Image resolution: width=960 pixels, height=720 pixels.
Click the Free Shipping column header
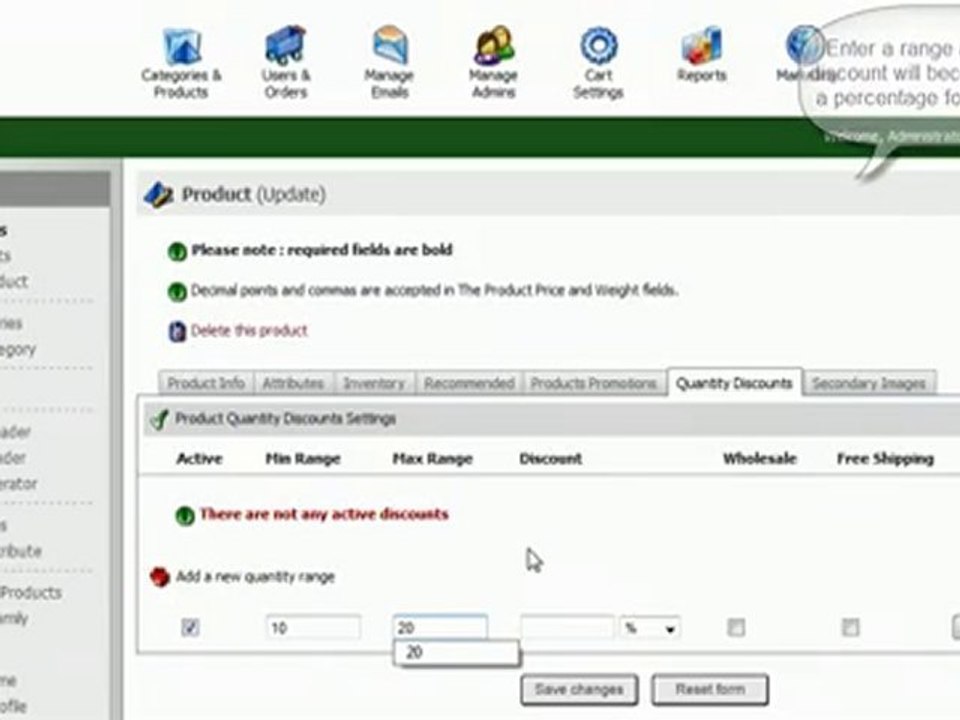(x=885, y=459)
